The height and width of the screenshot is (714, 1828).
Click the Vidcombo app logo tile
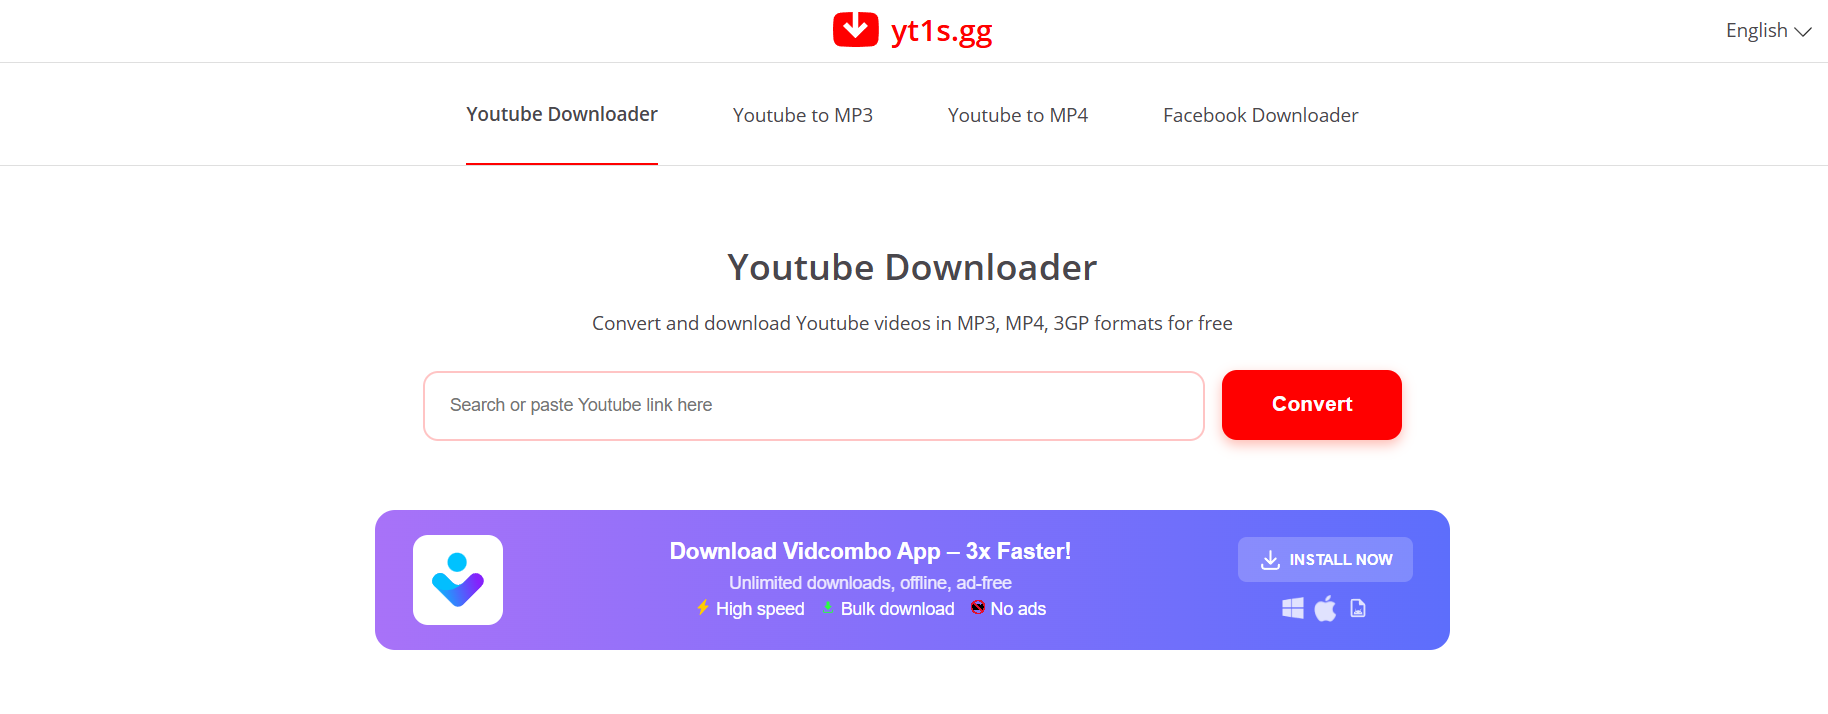pyautogui.click(x=458, y=580)
